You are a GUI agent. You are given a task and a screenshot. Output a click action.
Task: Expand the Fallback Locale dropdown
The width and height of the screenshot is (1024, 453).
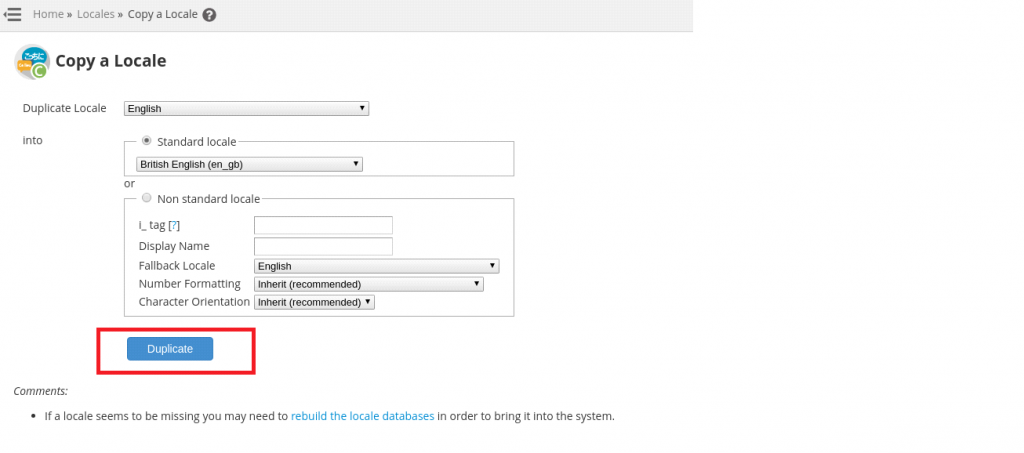[376, 266]
